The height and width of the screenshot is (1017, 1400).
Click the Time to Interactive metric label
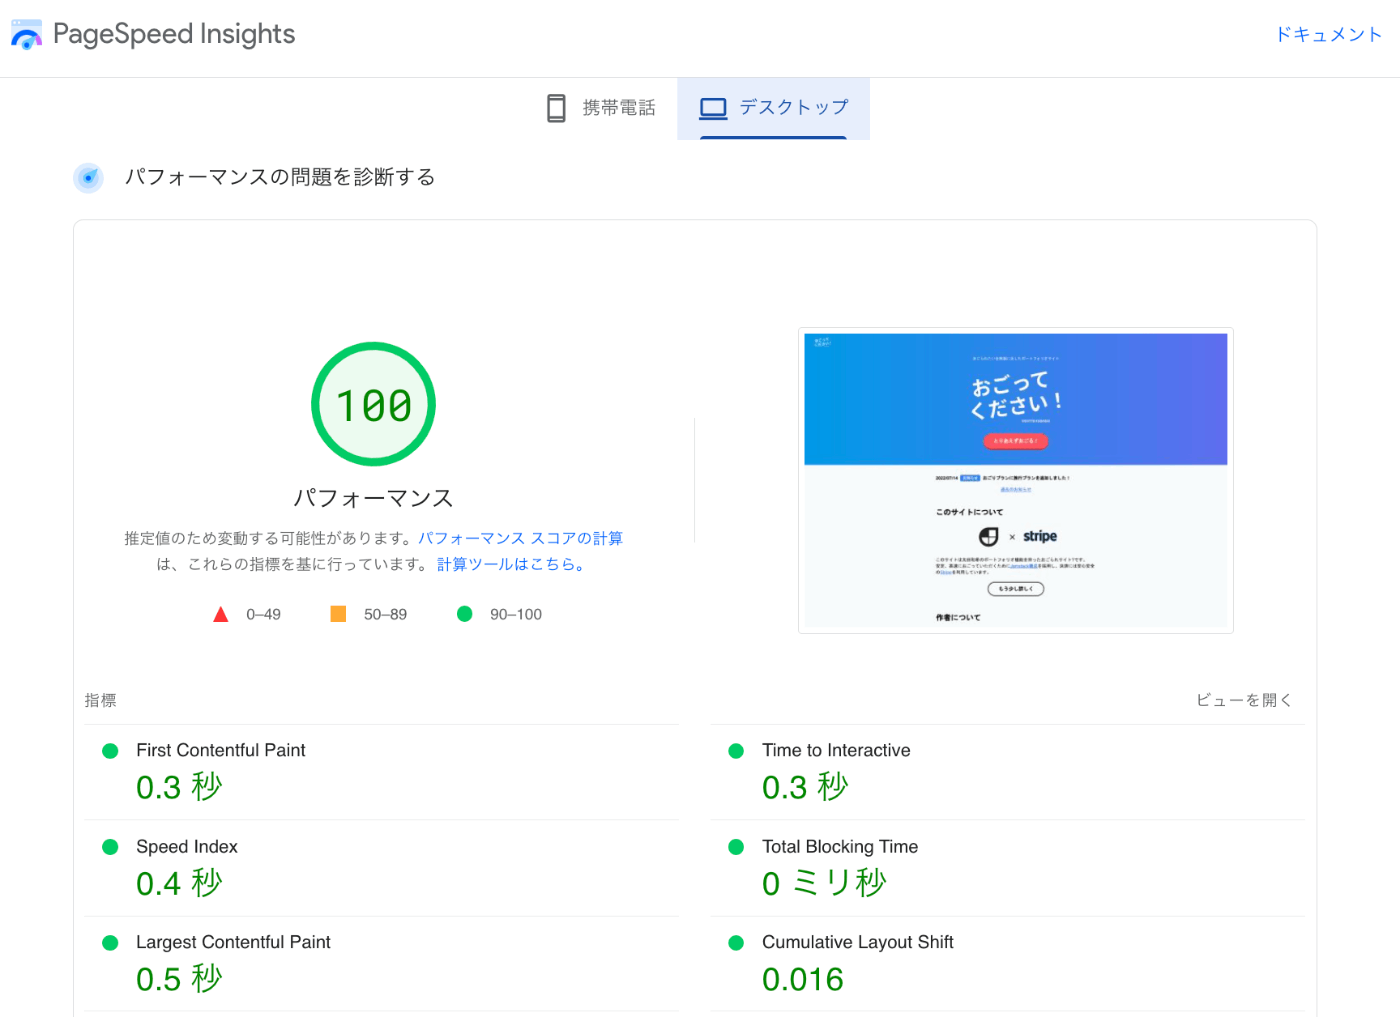pyautogui.click(x=836, y=750)
